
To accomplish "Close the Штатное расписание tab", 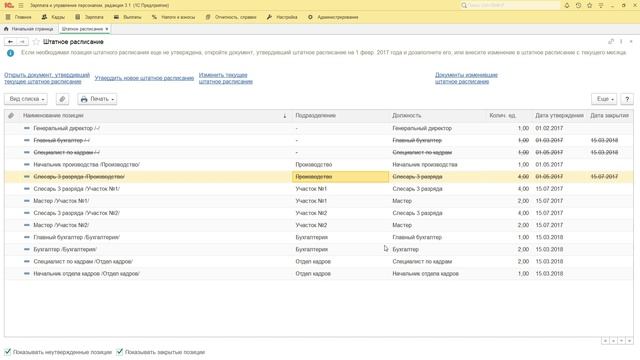I will [107, 29].
